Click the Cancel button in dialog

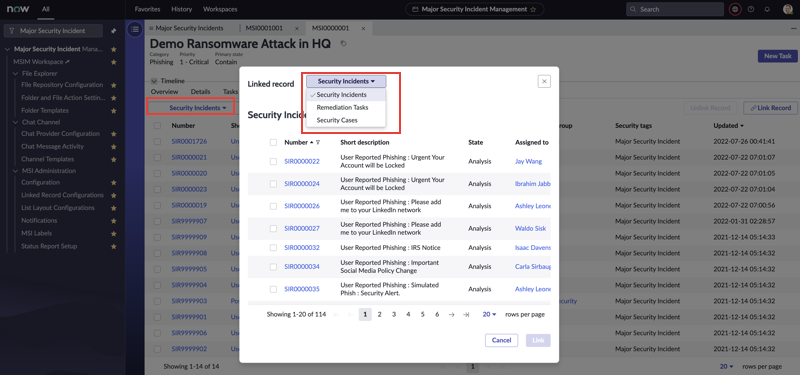(502, 340)
